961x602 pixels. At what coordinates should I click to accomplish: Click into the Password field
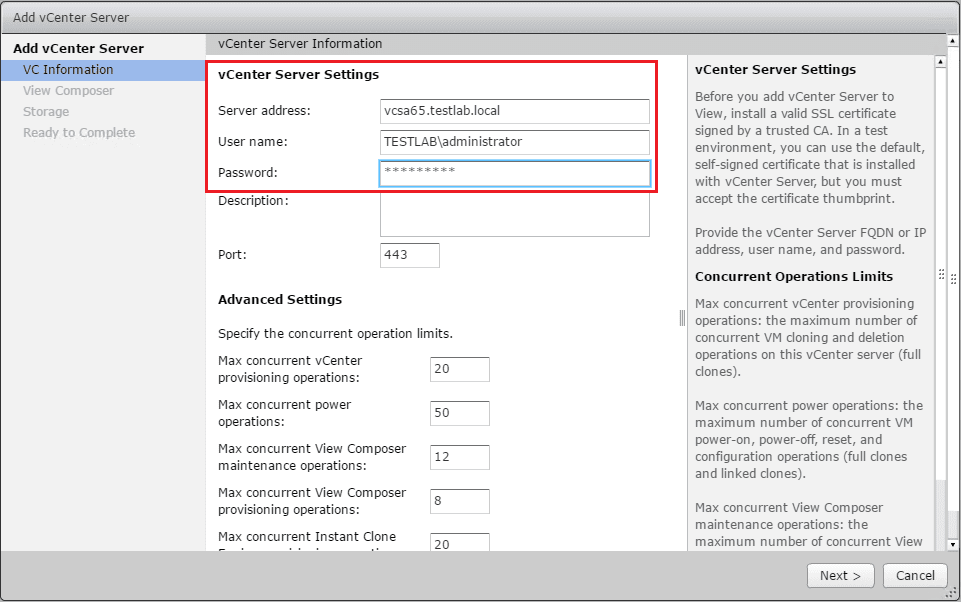tap(514, 173)
